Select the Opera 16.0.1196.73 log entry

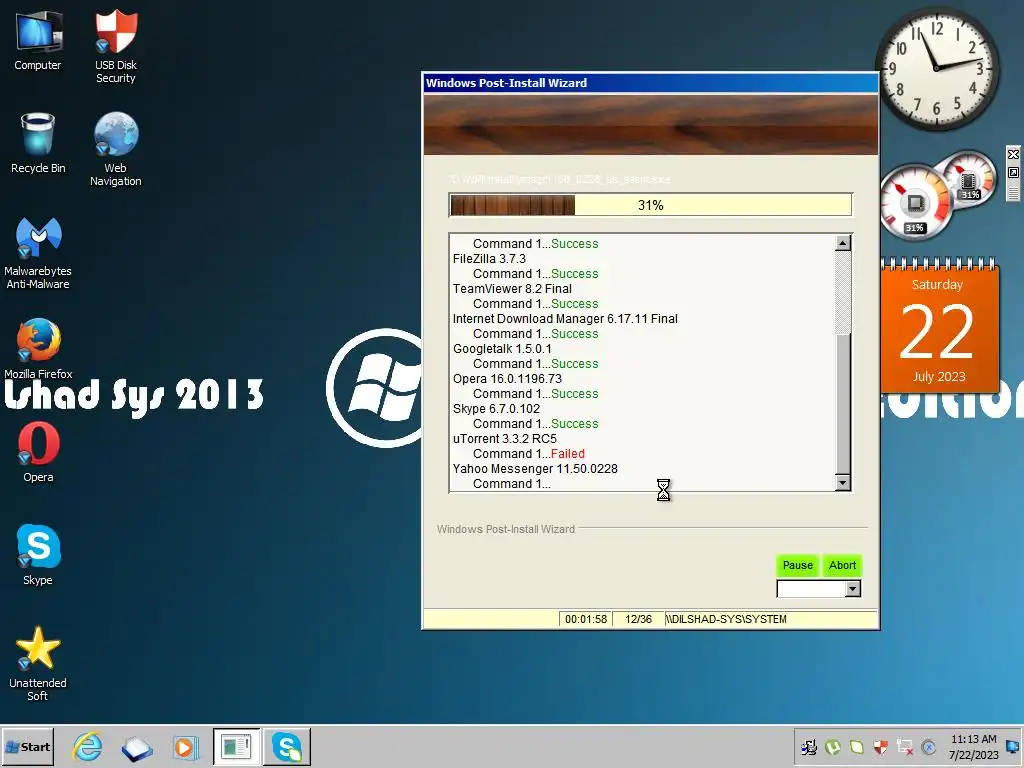507,379
